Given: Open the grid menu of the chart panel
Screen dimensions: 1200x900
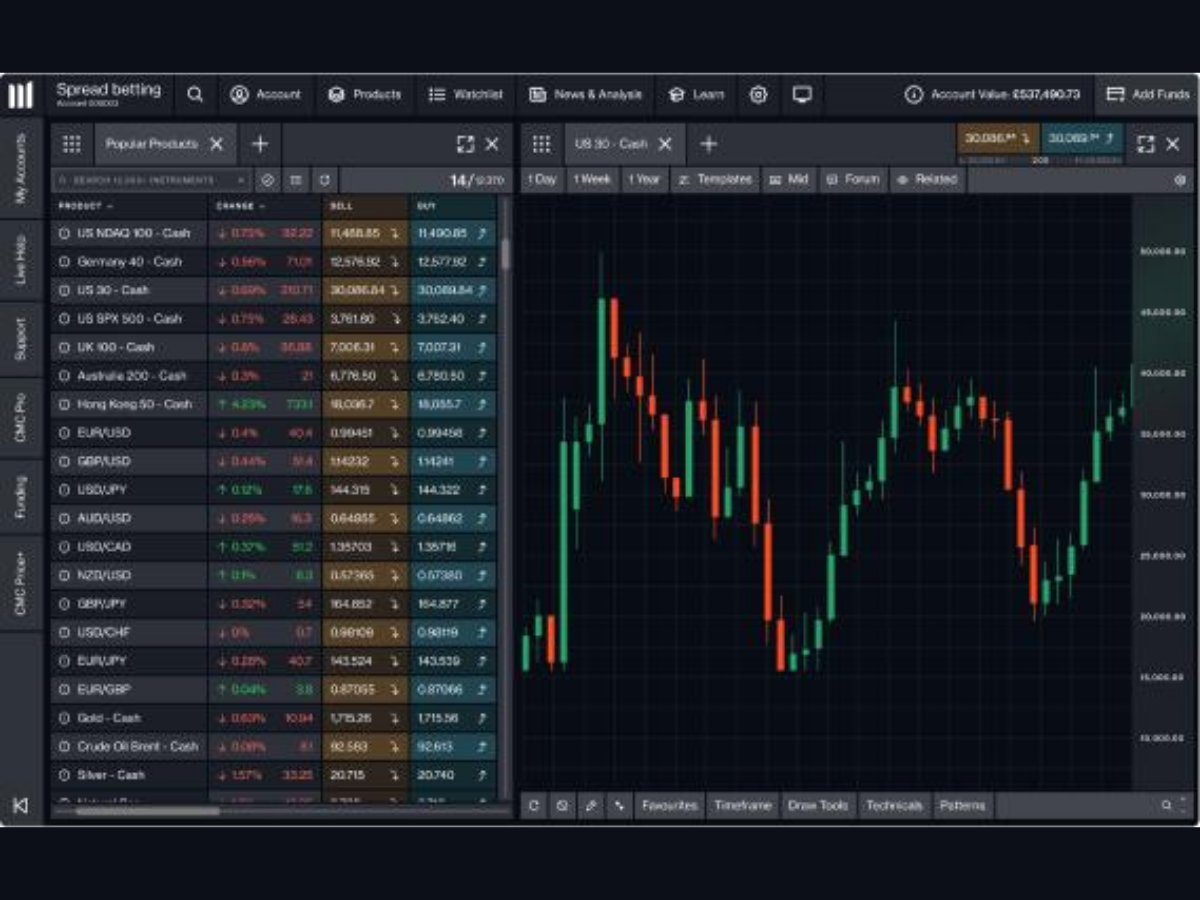Looking at the screenshot, I should [541, 144].
